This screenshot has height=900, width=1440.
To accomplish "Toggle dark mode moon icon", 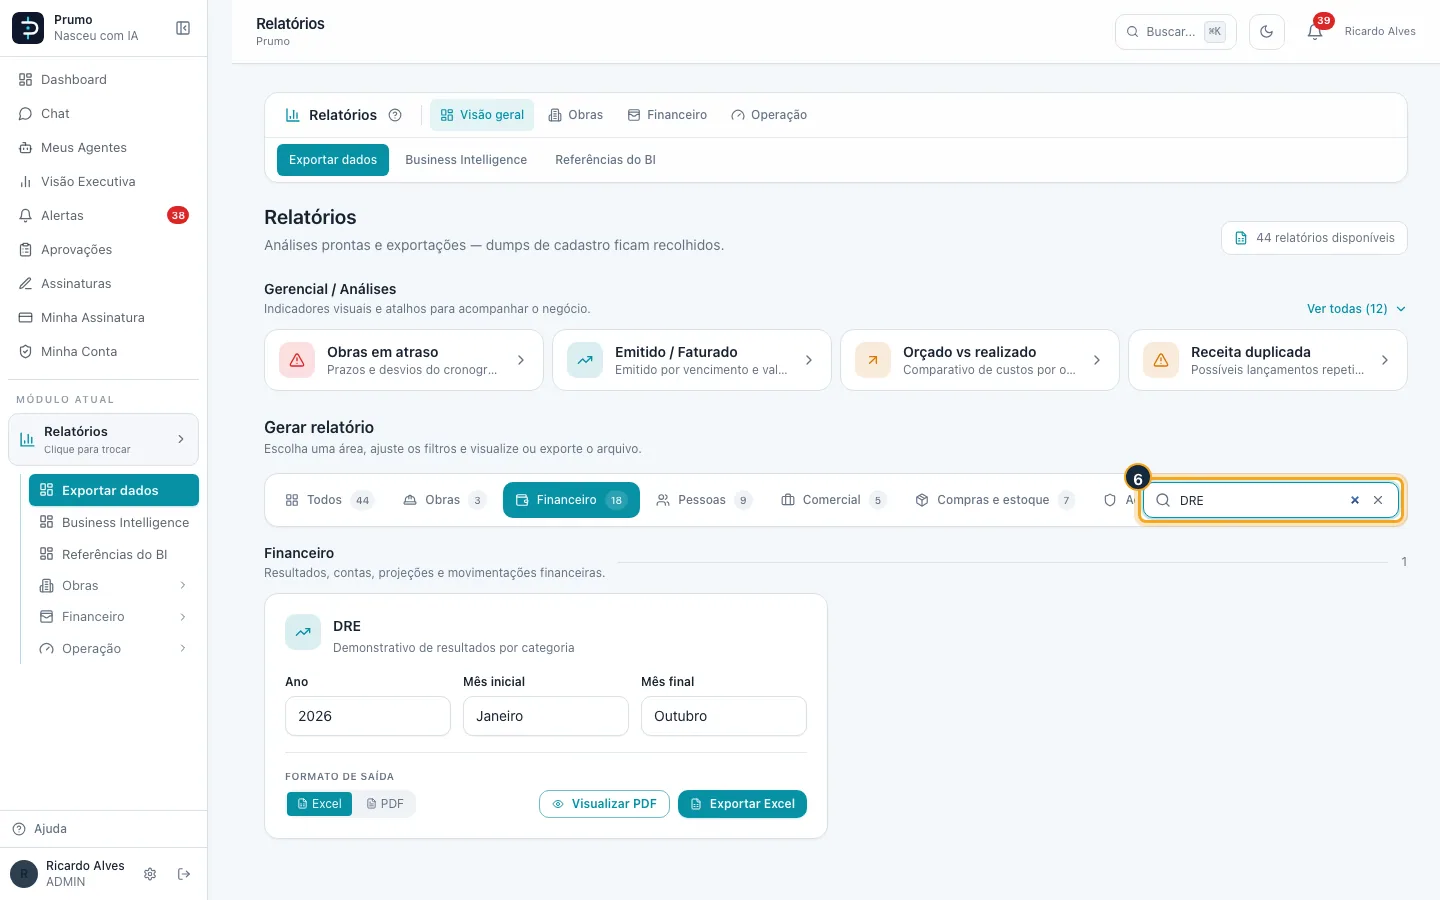I will tap(1267, 32).
